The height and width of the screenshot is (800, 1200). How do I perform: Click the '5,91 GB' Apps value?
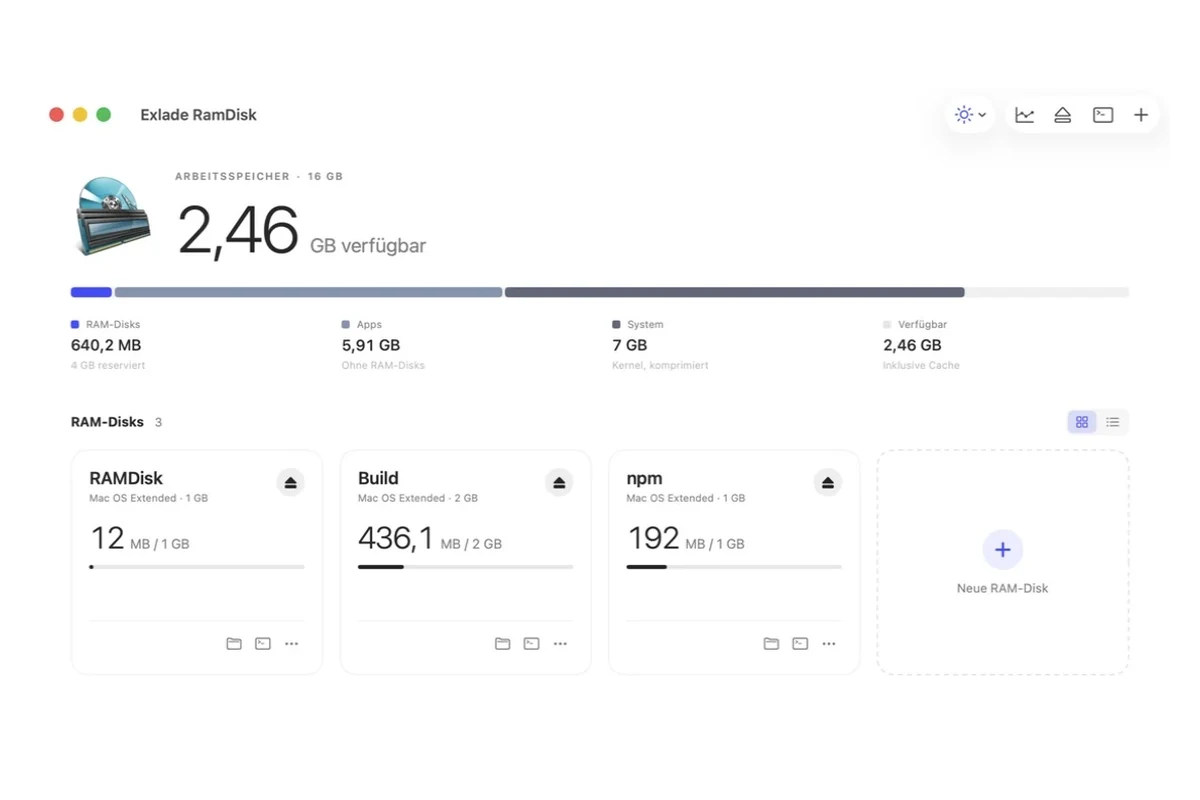[371, 345]
